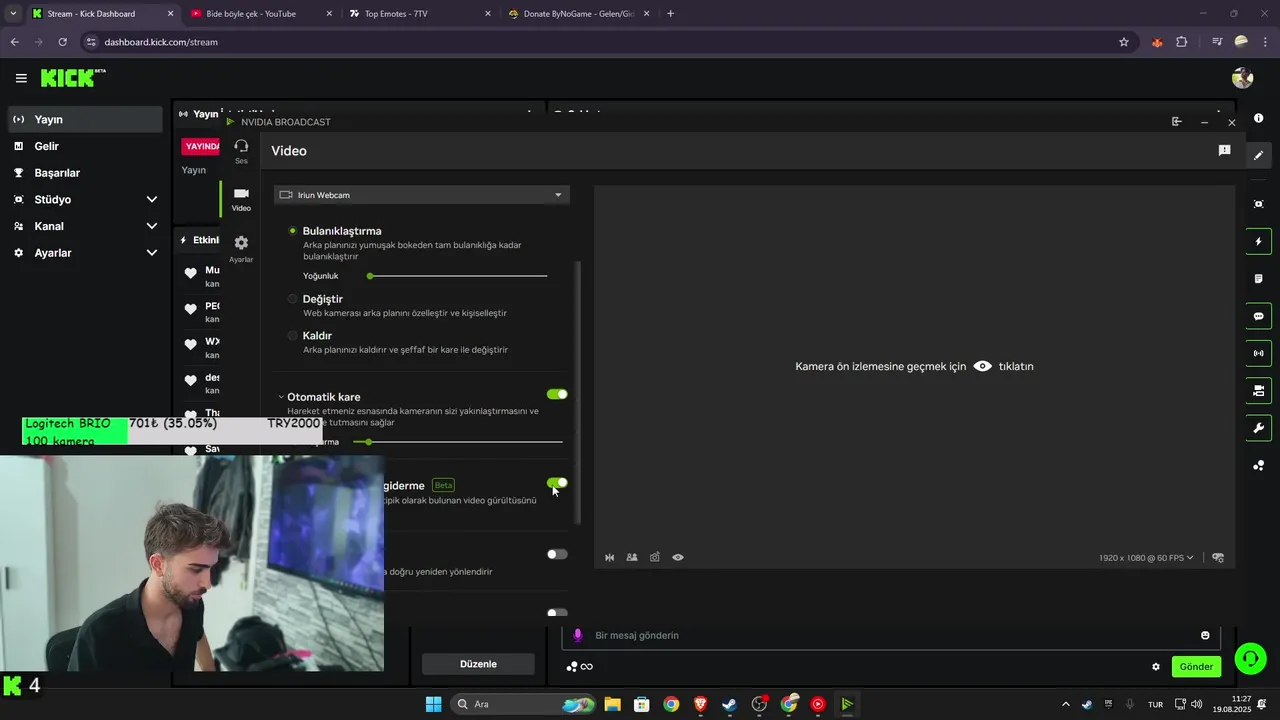The image size is (1280, 720).
Task: Collapse the Otomatik kare section chevron
Action: [281, 397]
